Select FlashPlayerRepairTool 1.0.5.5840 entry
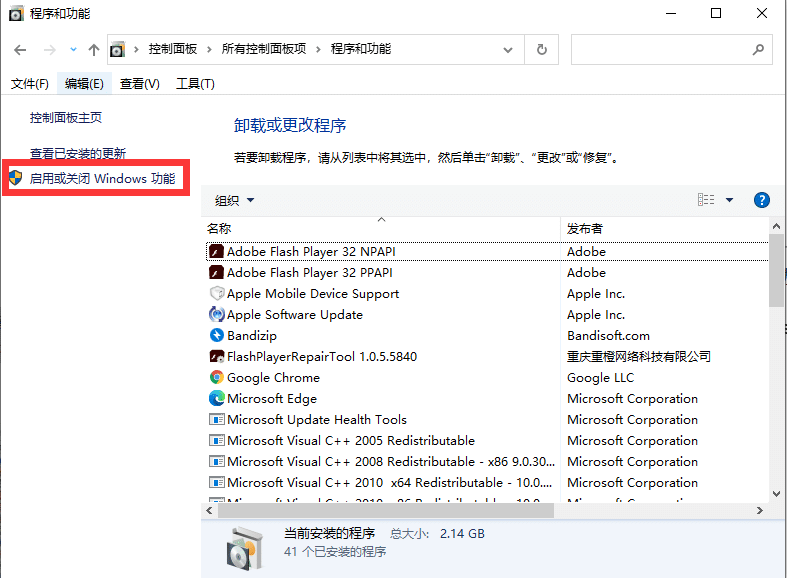The image size is (787, 578). pos(322,357)
